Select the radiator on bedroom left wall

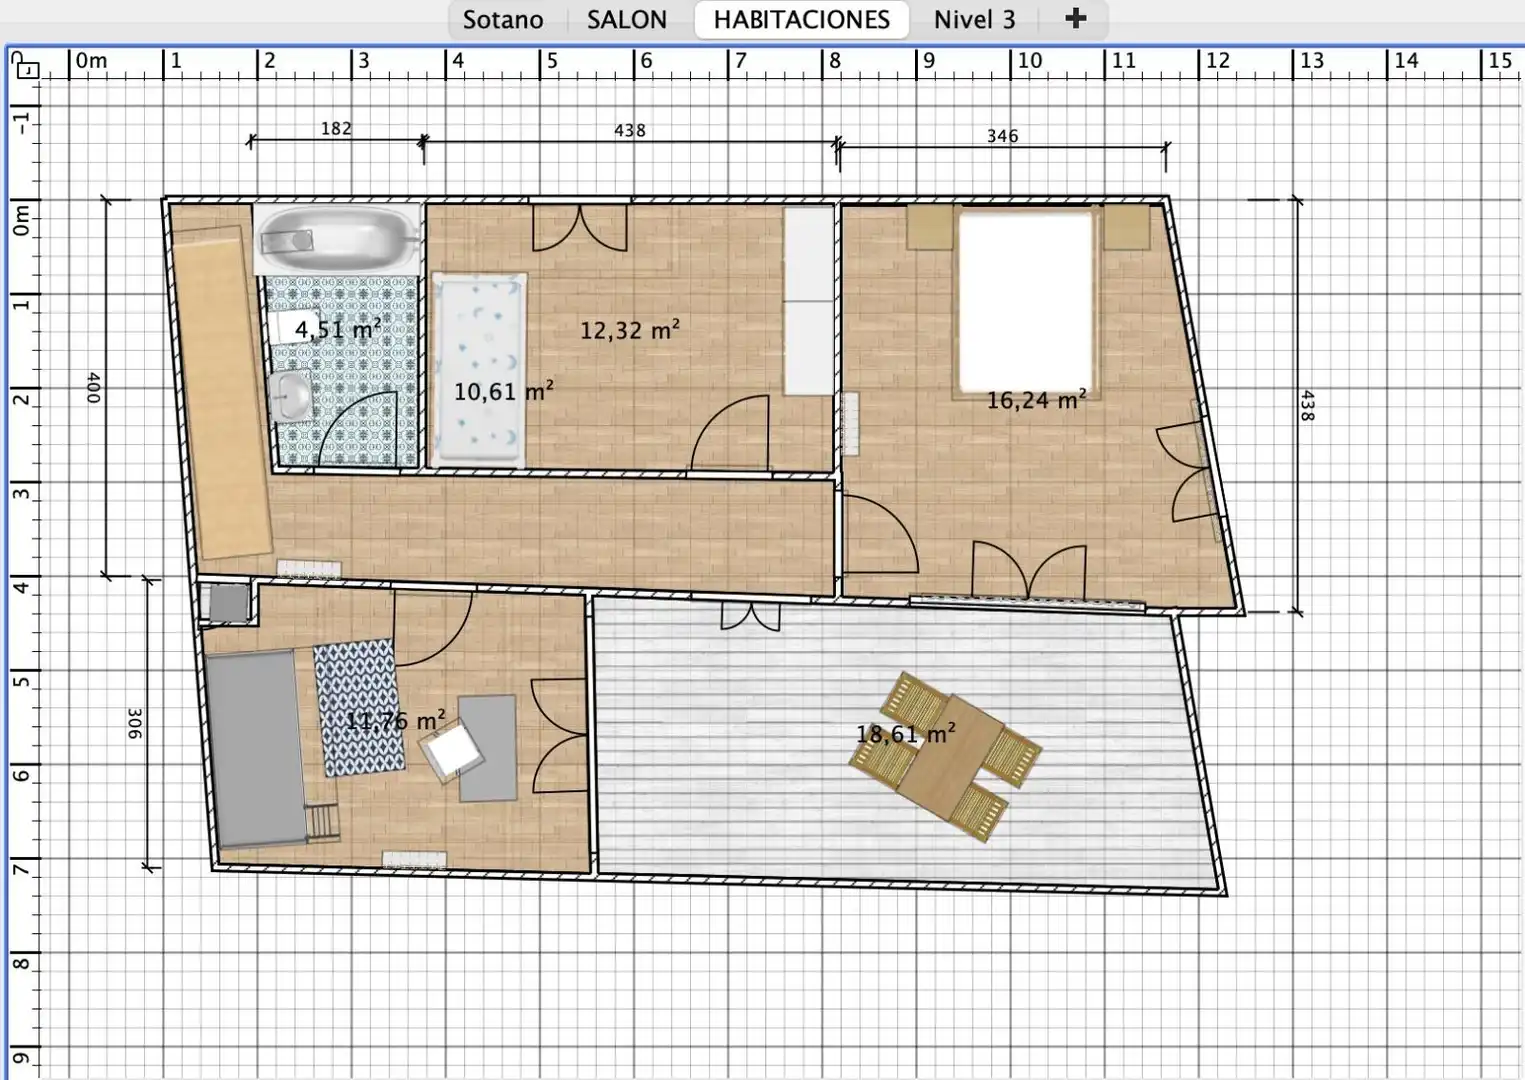[850, 424]
